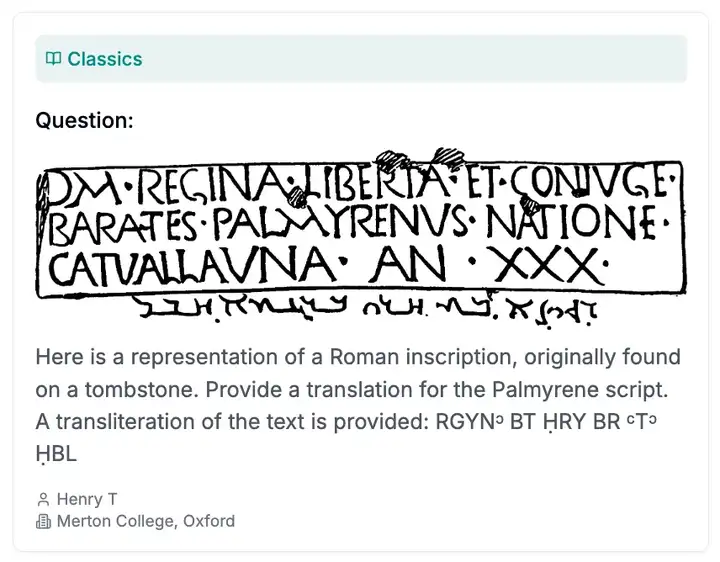Click the word CATVALLAVNA in the inscription
Viewport: 720px width, 562px height.
pyautogui.click(x=192, y=265)
